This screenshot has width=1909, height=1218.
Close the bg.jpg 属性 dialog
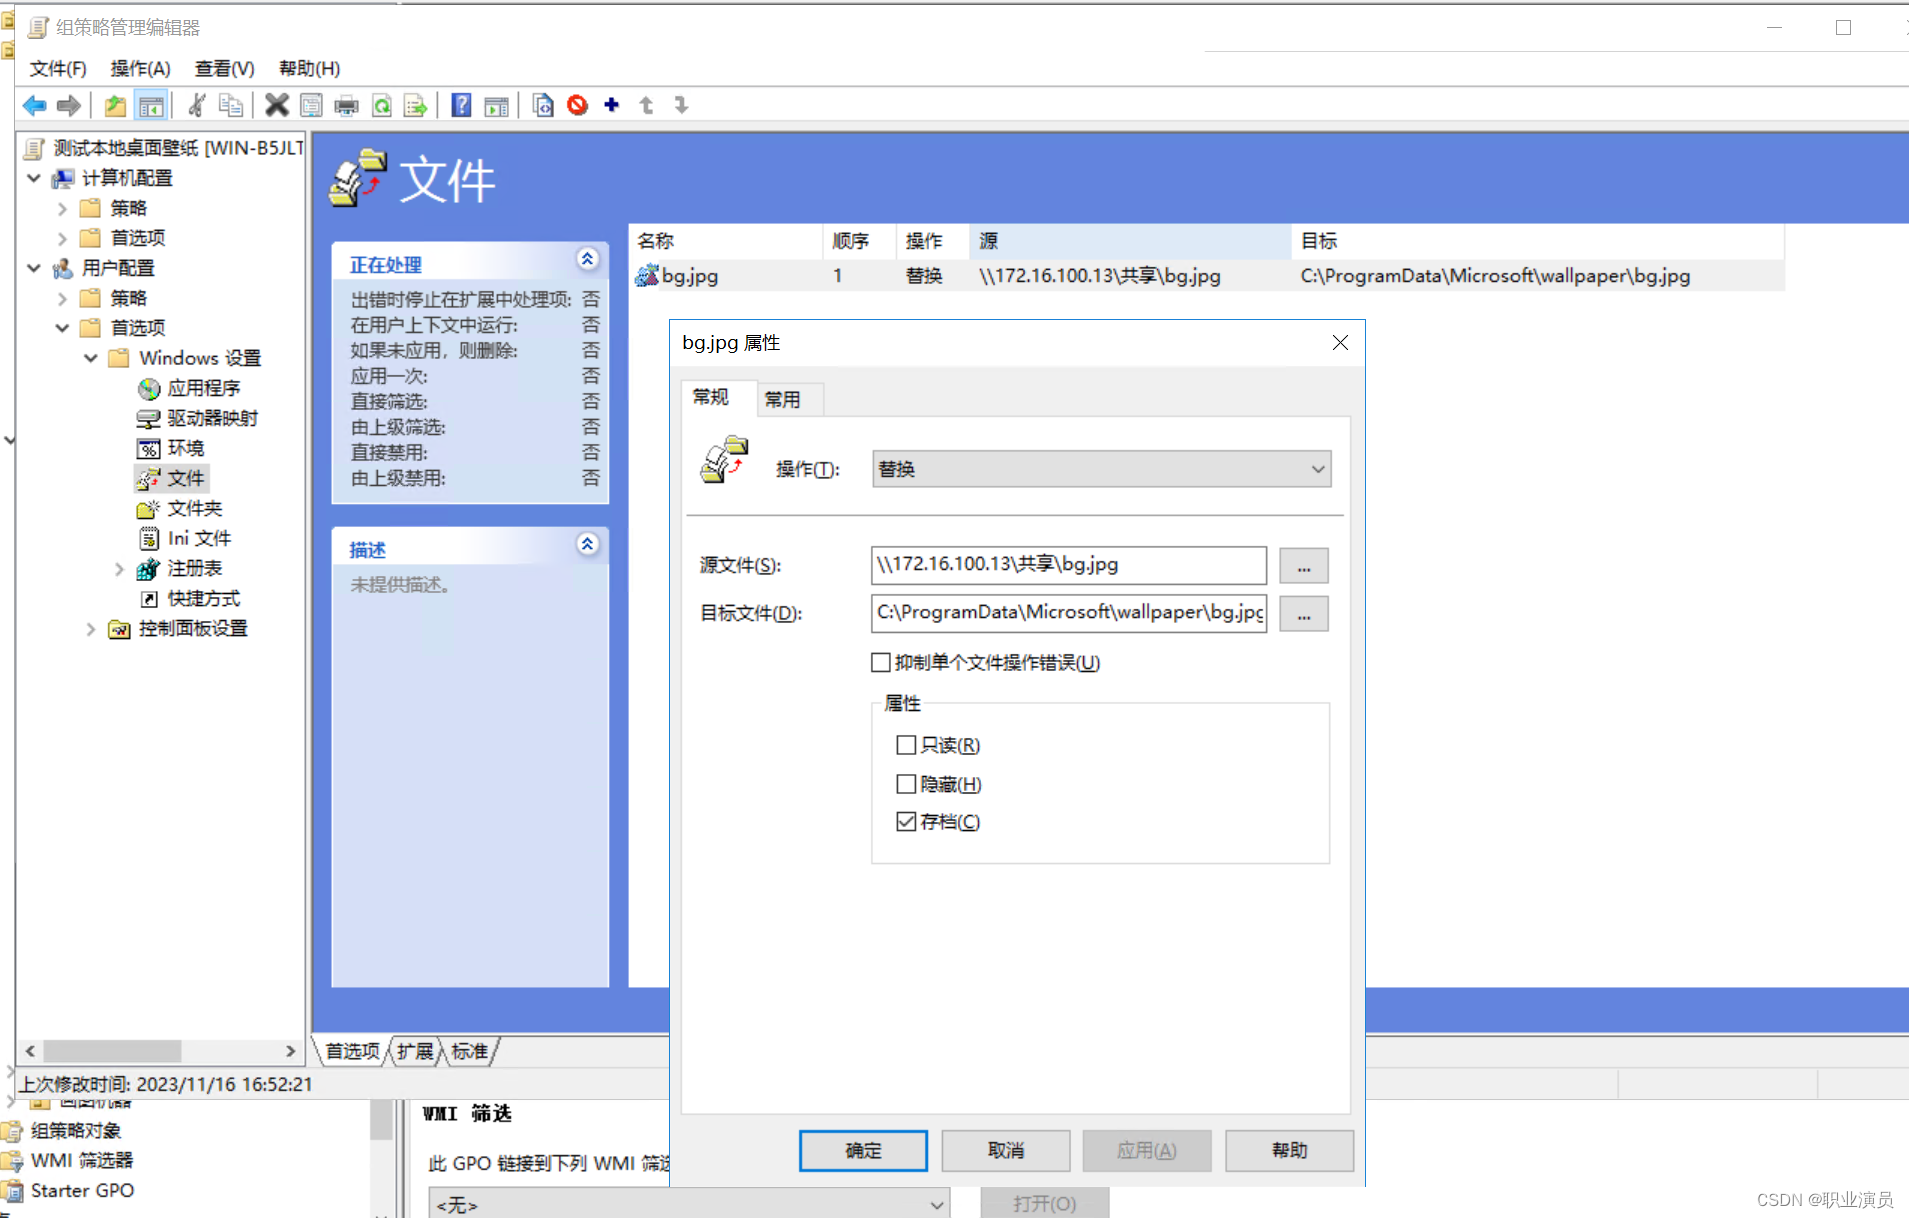coord(1340,342)
